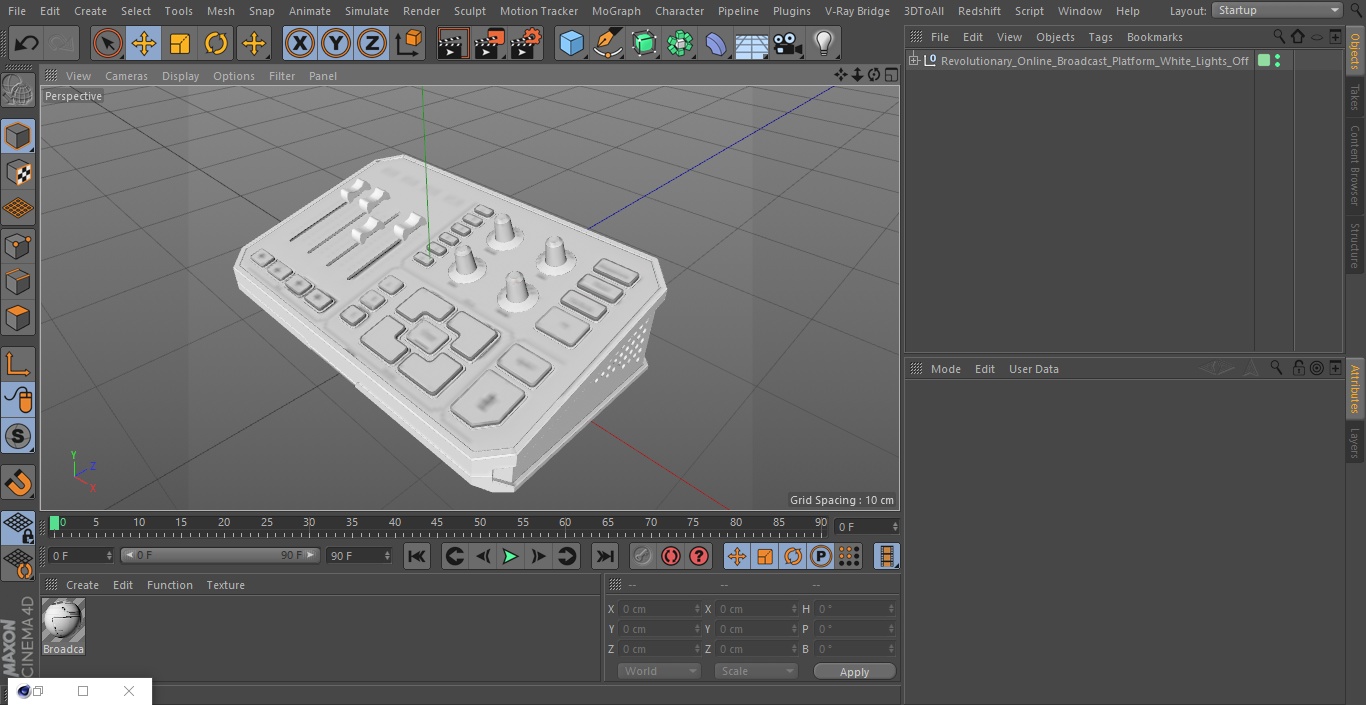Open the Sculpt menu

[x=470, y=11]
